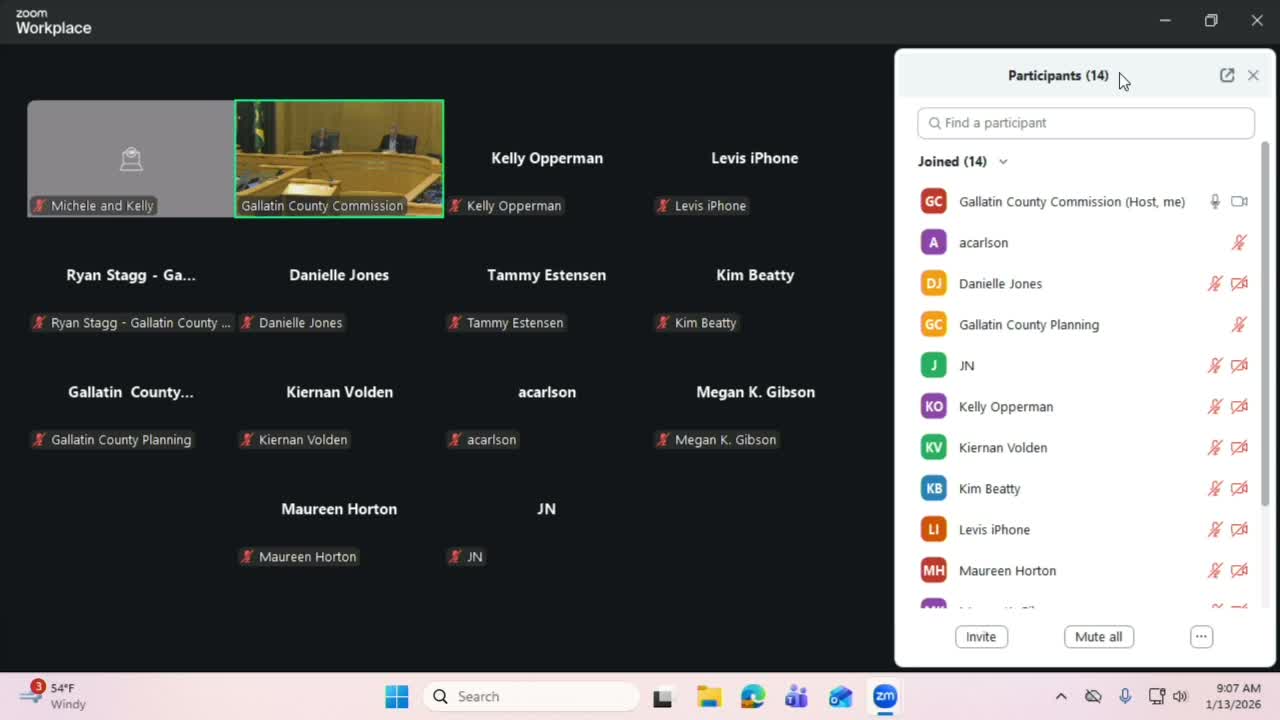The image size is (1280, 720).
Task: Open Zoom from the taskbar
Action: 885,697
